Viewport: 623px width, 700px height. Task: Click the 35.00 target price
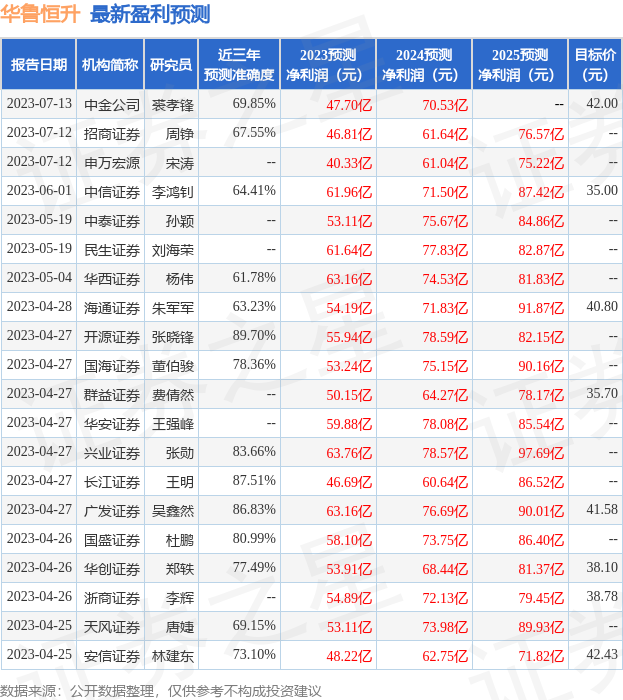tap(602, 191)
